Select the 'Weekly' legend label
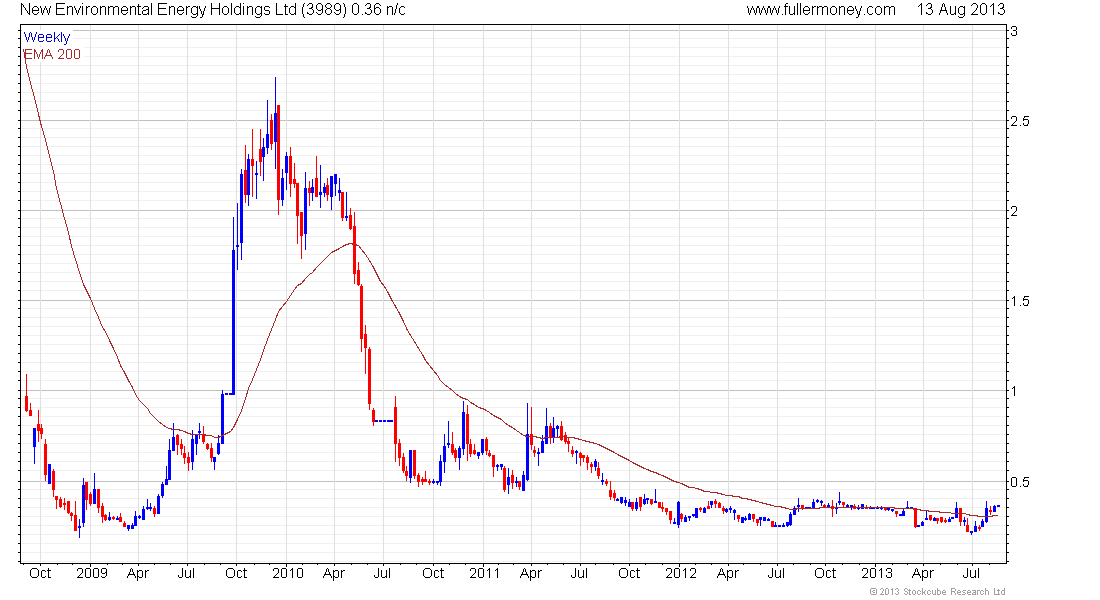1100x600 pixels. (x=47, y=37)
